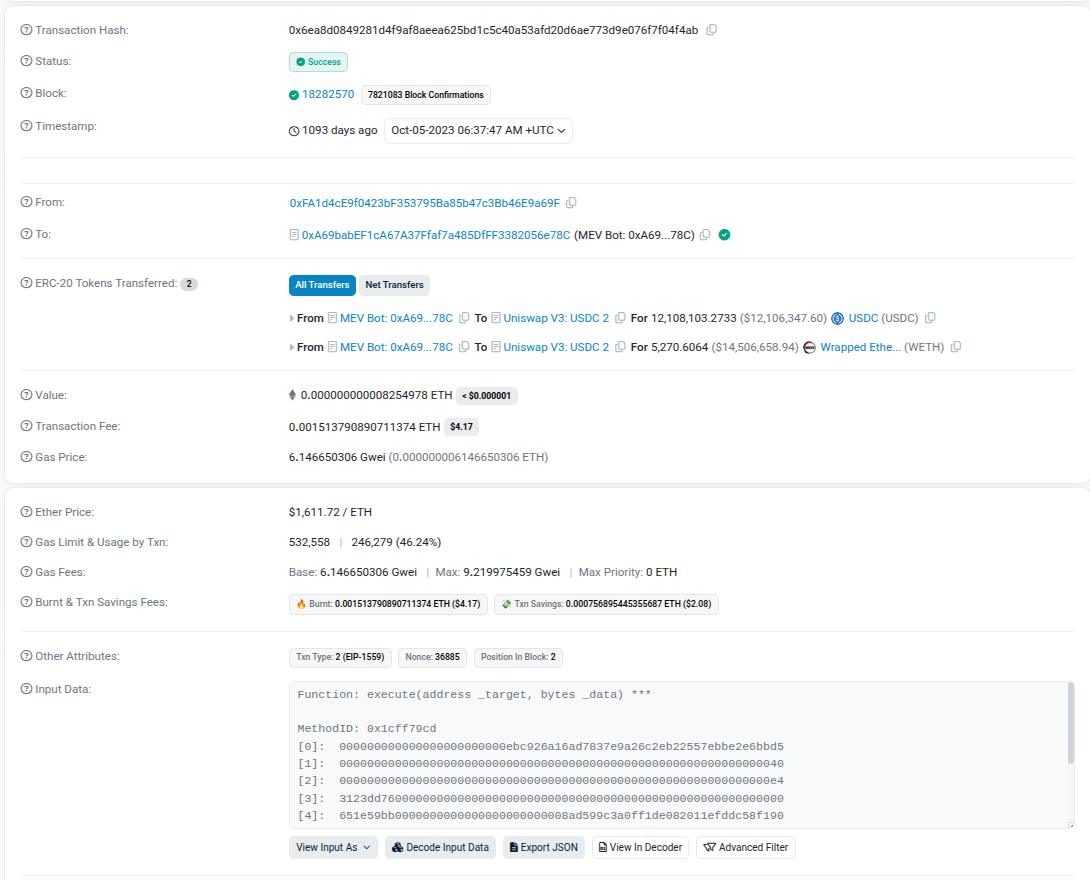Copy the To MEV Bot contract address
The height and width of the screenshot is (880, 1090).
click(x=705, y=235)
